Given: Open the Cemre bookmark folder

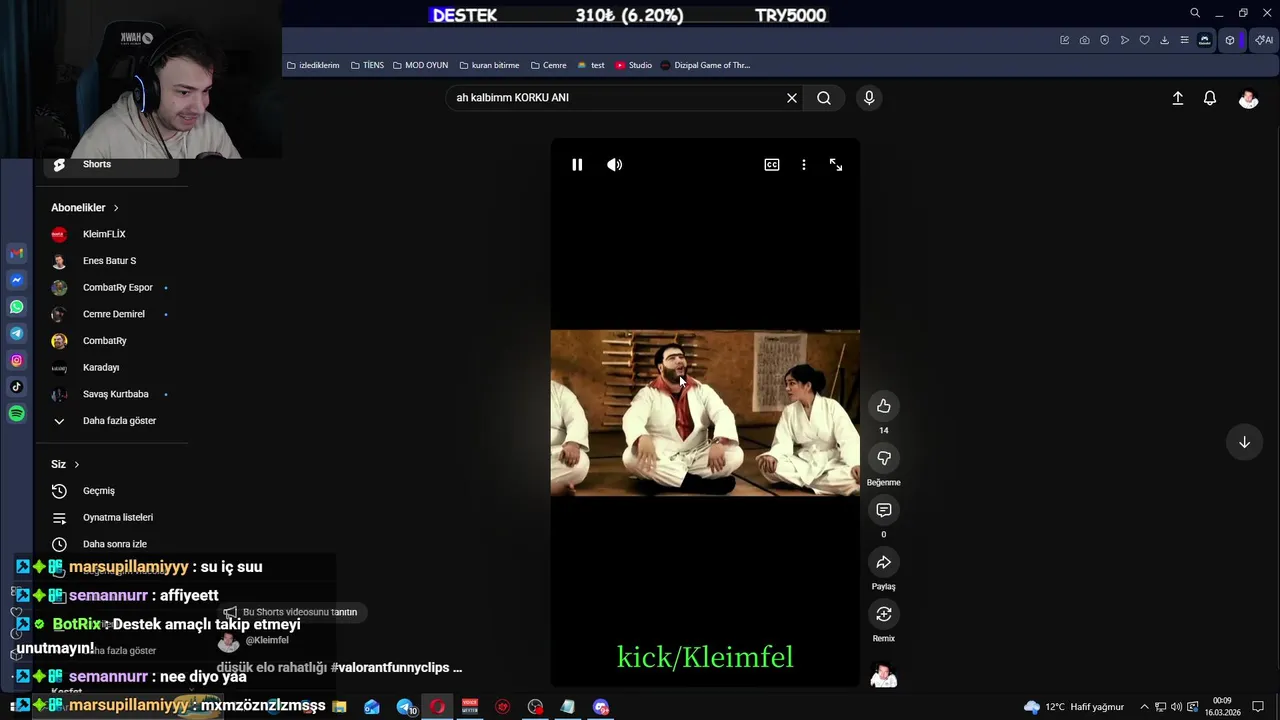Looking at the screenshot, I should (548, 65).
